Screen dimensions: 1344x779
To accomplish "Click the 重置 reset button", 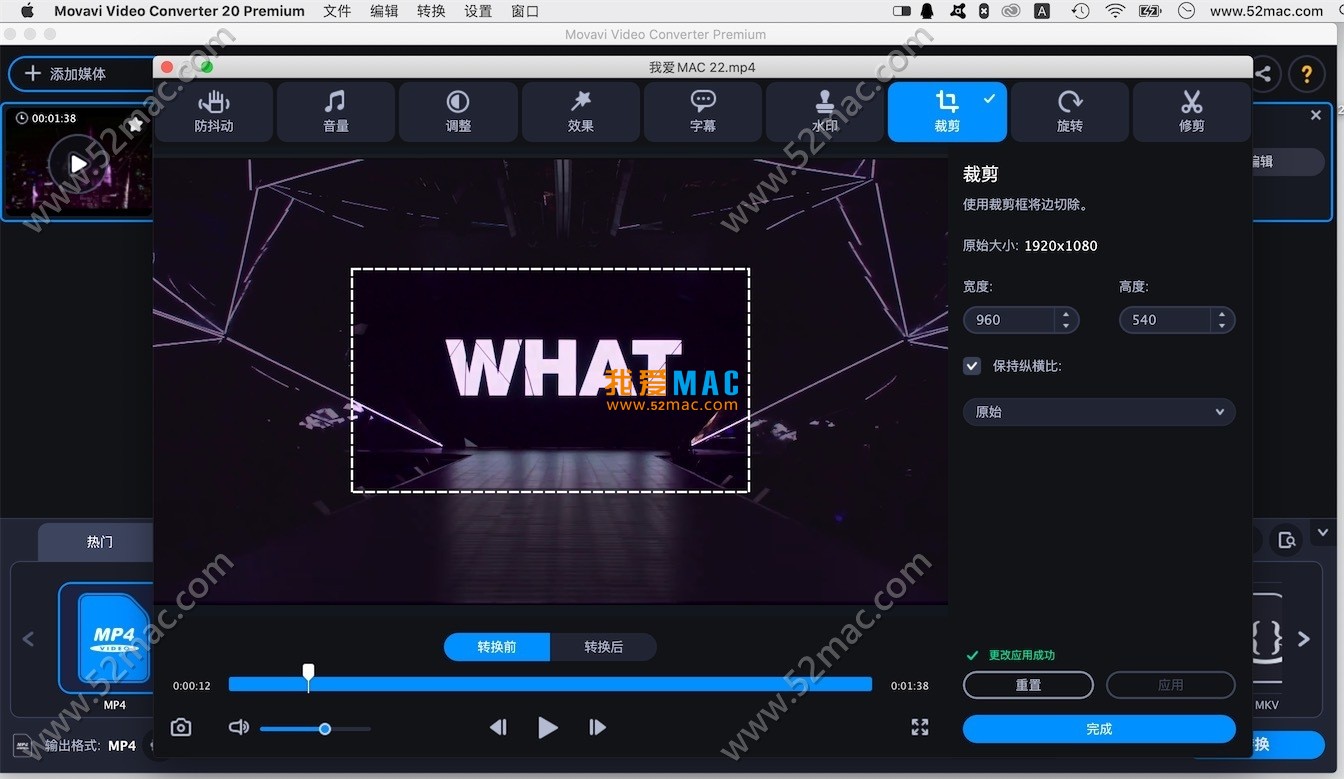I will tap(1028, 685).
